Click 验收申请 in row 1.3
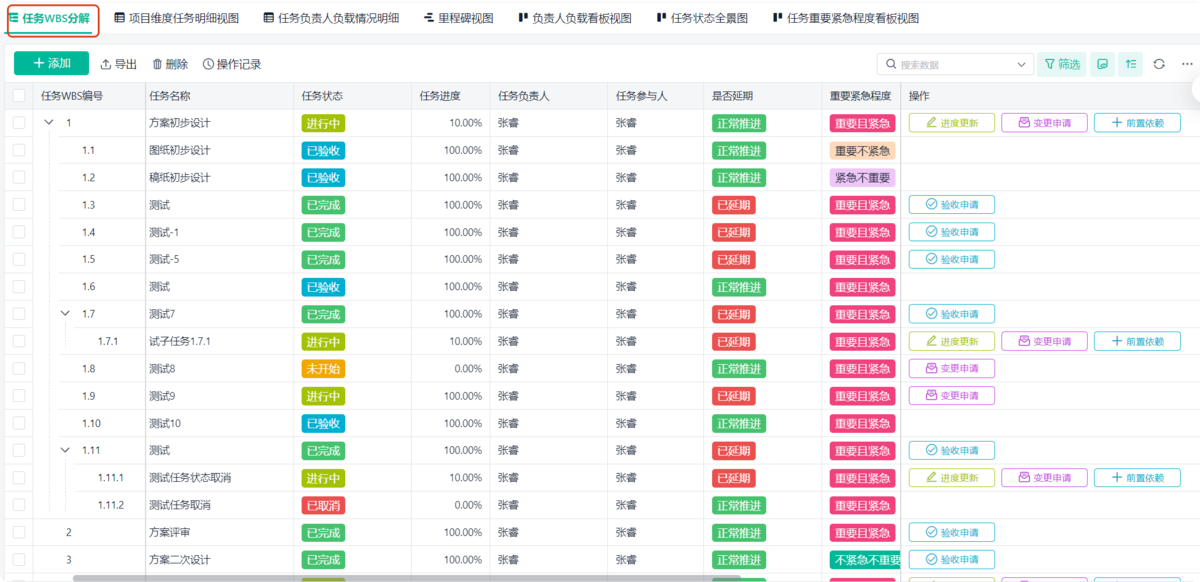1200x582 pixels. pyautogui.click(x=952, y=205)
